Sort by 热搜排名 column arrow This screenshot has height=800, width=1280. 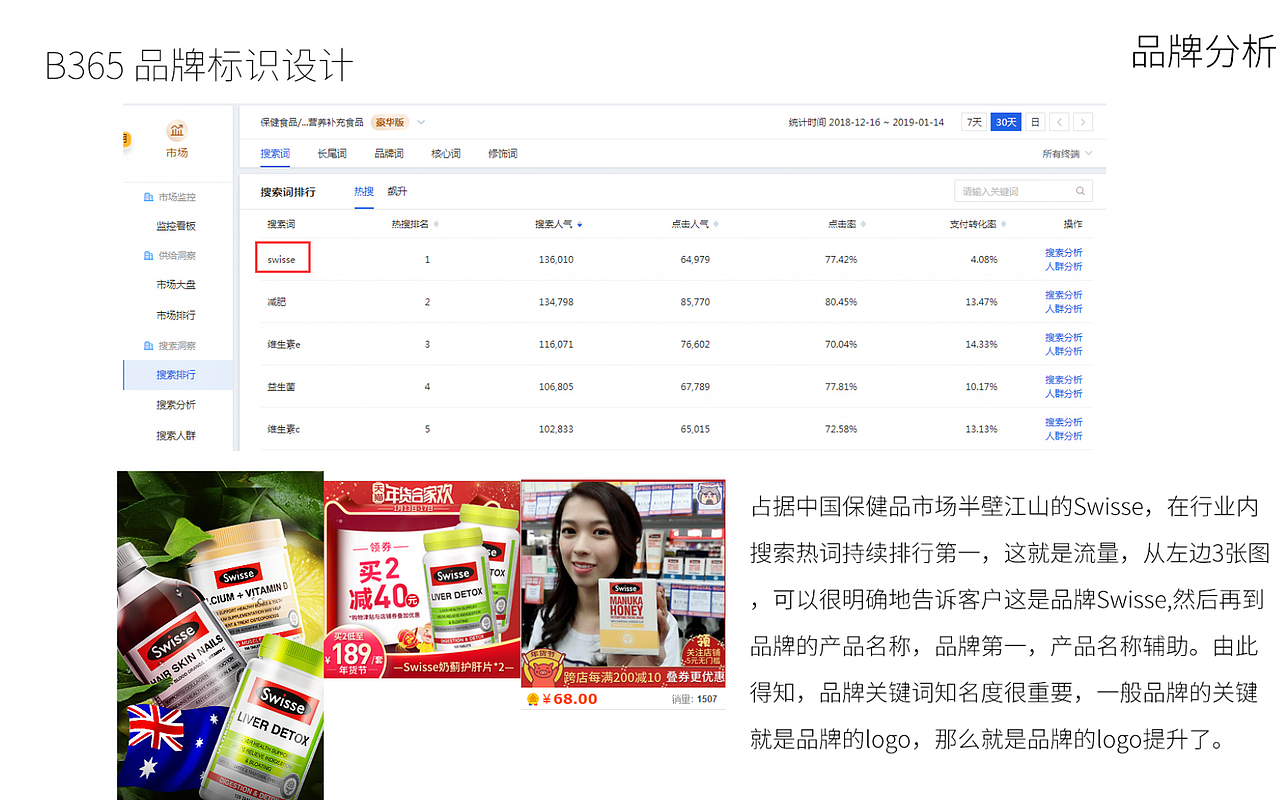tap(436, 224)
